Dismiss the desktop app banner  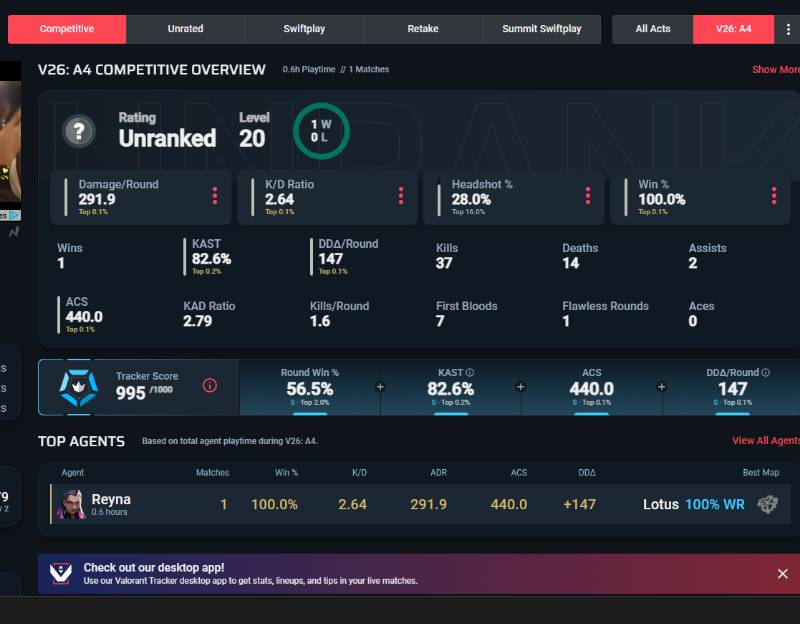(783, 574)
